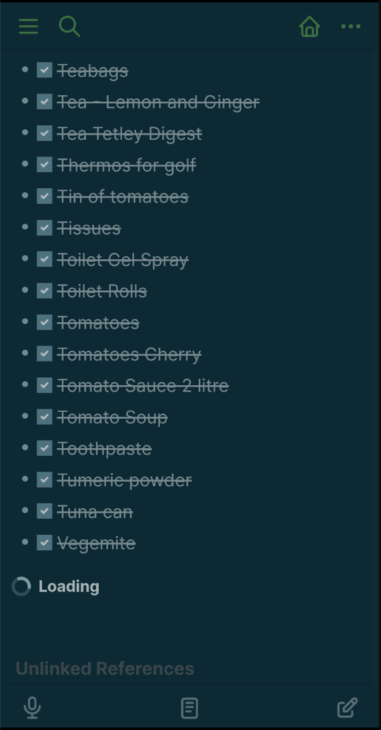
Task: Tap the edit pencil icon in bottom bar
Action: pos(347,708)
